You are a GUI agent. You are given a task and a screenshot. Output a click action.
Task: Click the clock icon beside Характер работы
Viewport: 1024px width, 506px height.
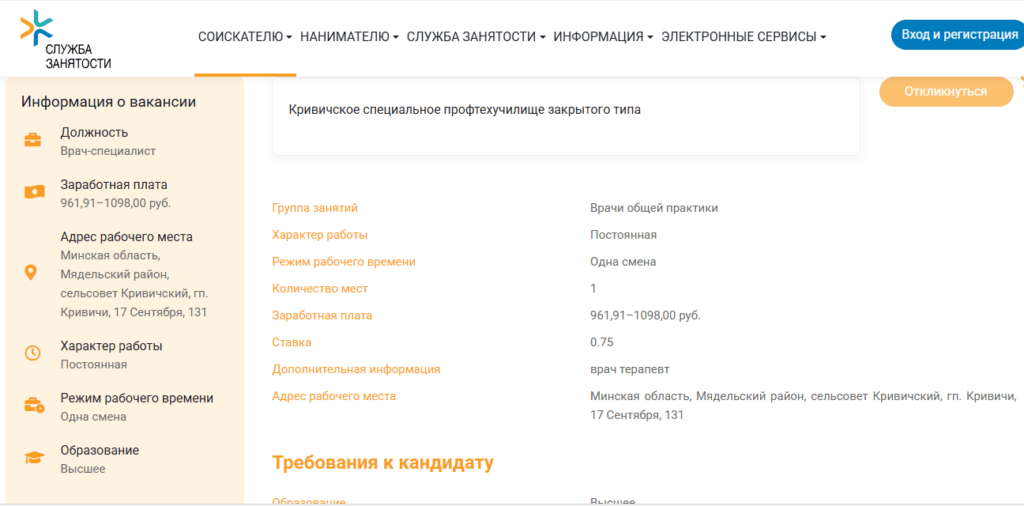(x=33, y=354)
